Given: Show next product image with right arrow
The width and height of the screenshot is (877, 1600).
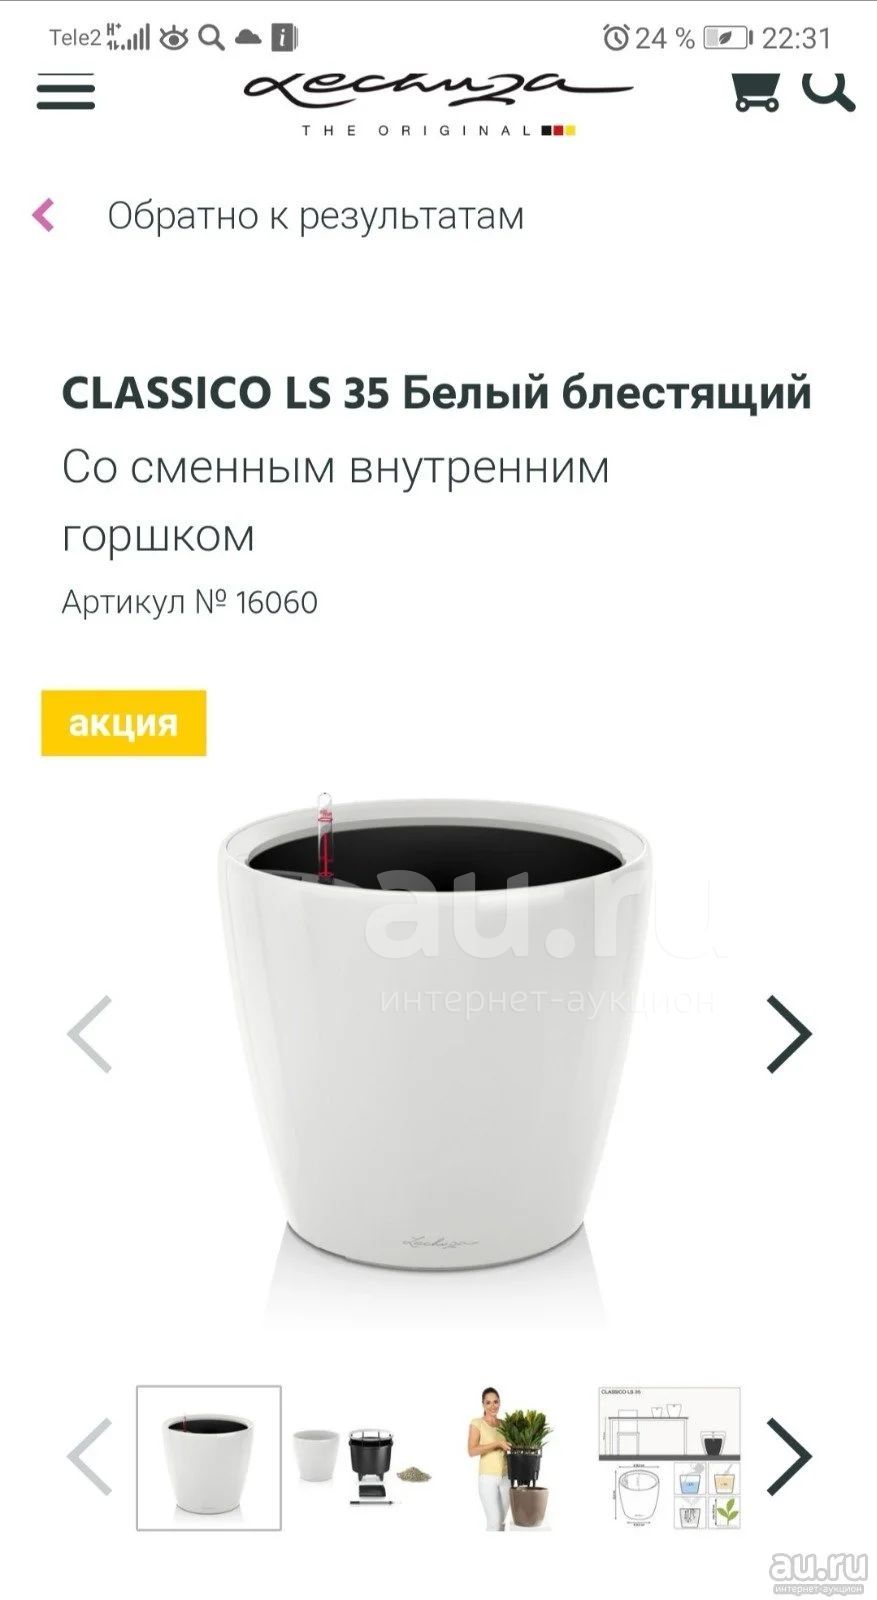Looking at the screenshot, I should pos(789,1034).
